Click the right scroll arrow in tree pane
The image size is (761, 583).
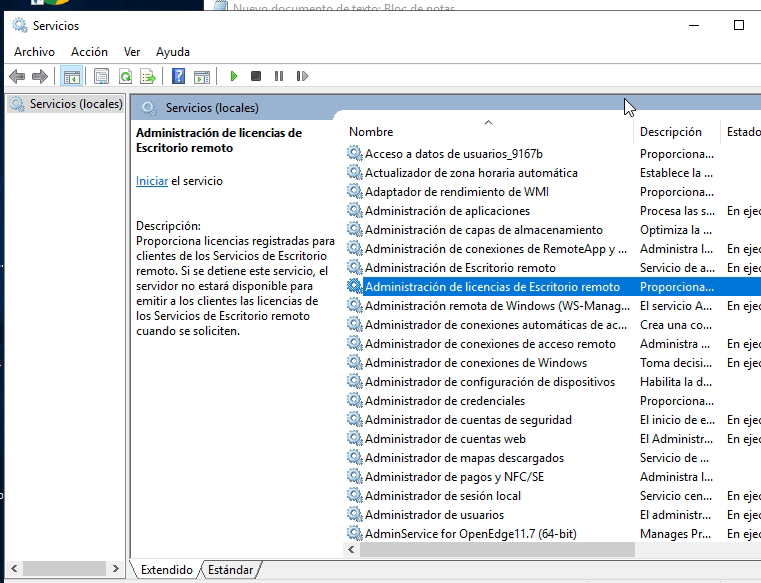tap(116, 568)
